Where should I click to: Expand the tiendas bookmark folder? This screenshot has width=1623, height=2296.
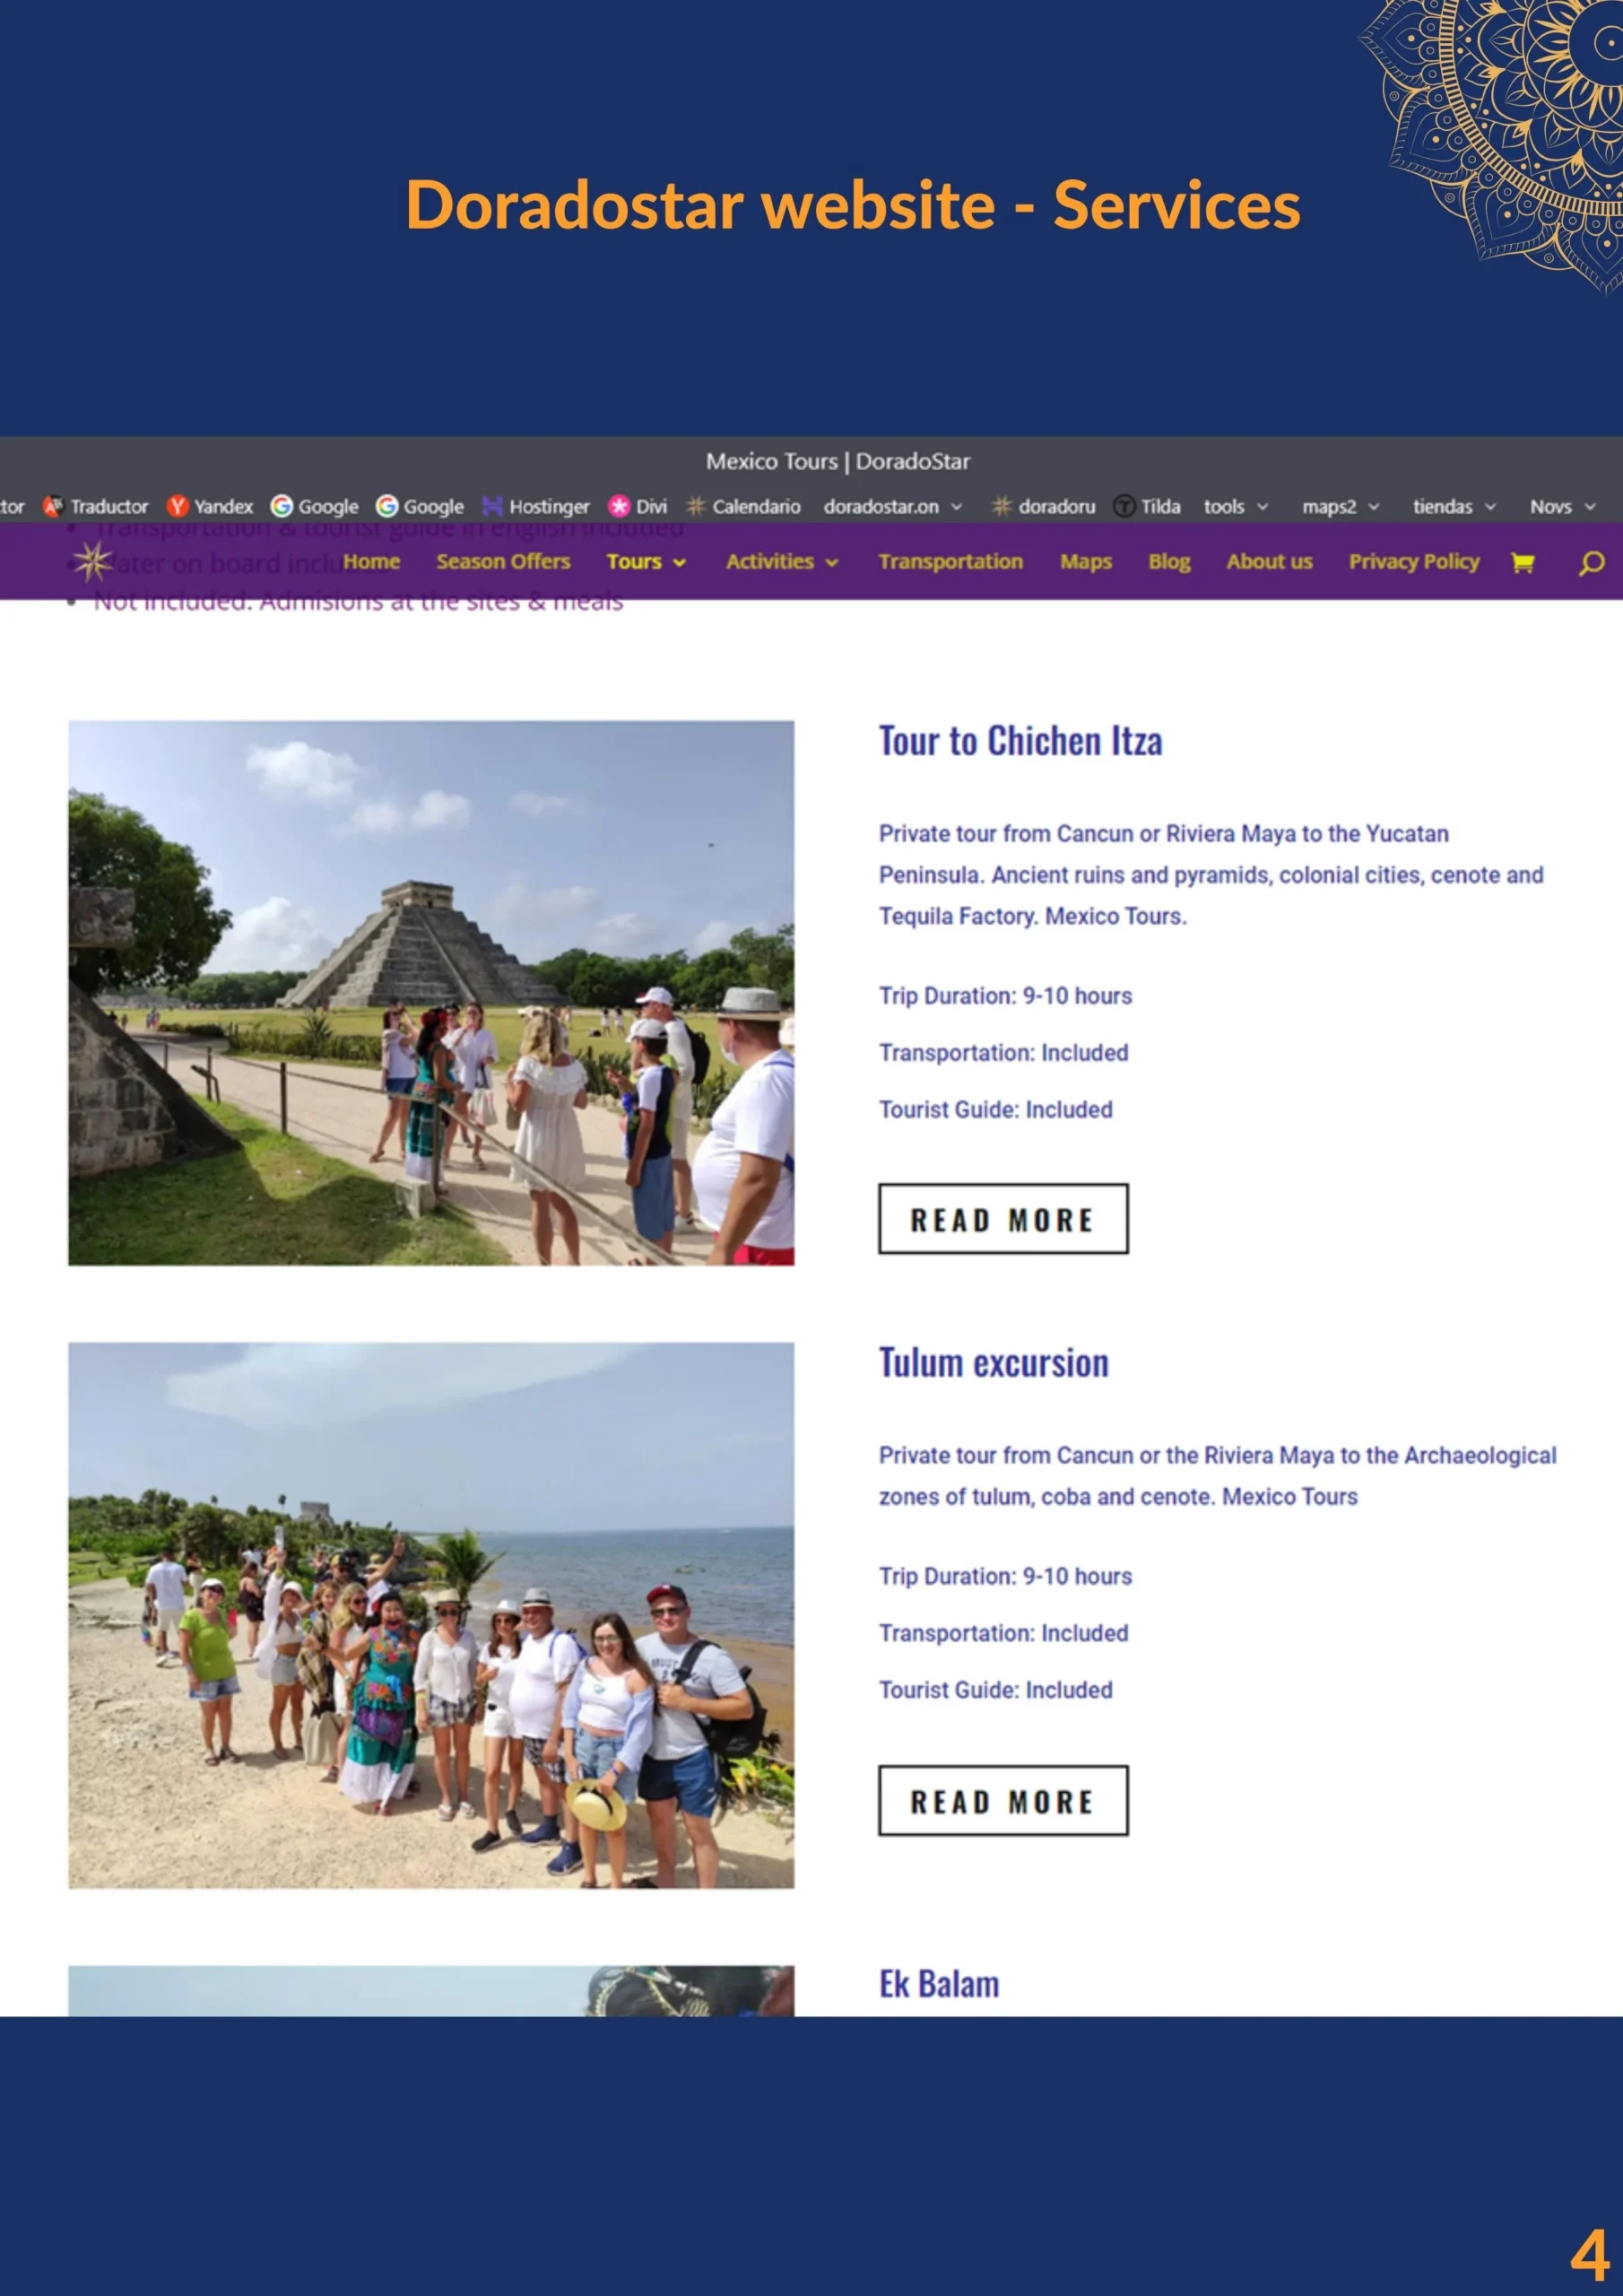click(x=1453, y=506)
